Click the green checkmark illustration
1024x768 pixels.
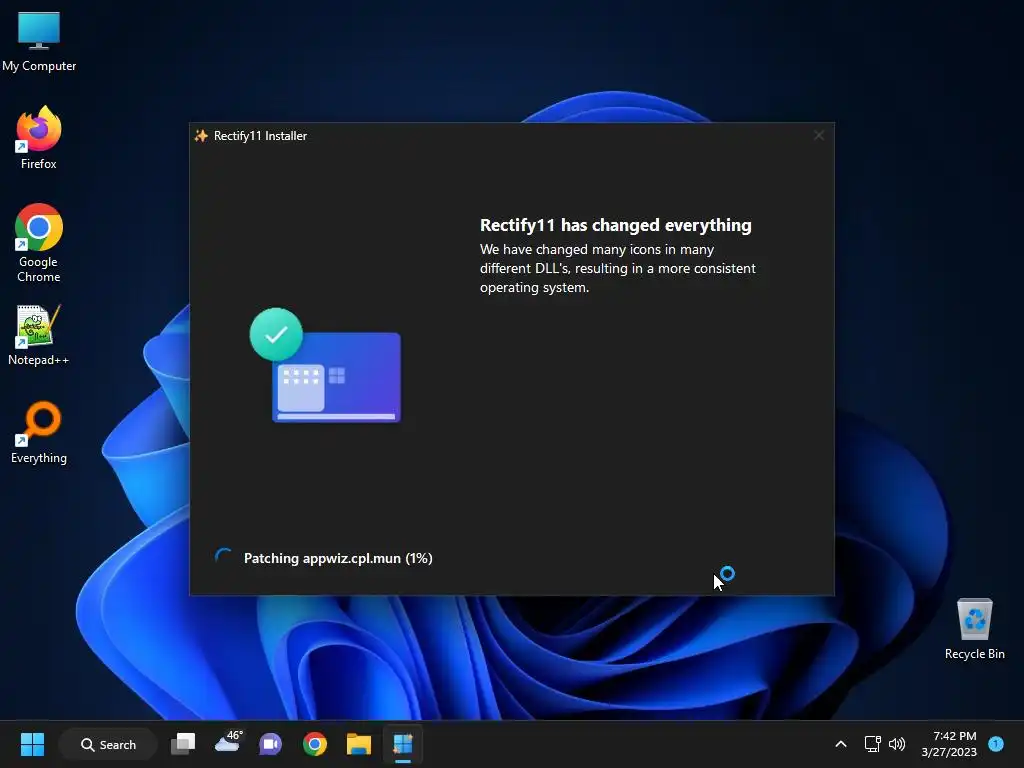tap(276, 334)
